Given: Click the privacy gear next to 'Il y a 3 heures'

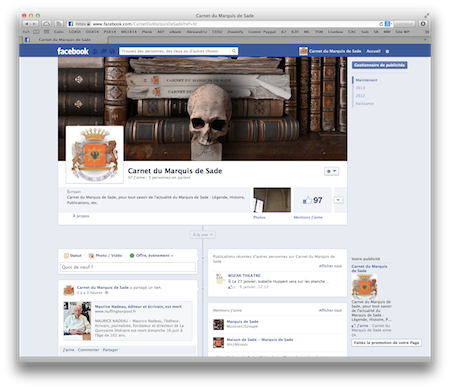Looking at the screenshot, I should (106, 293).
